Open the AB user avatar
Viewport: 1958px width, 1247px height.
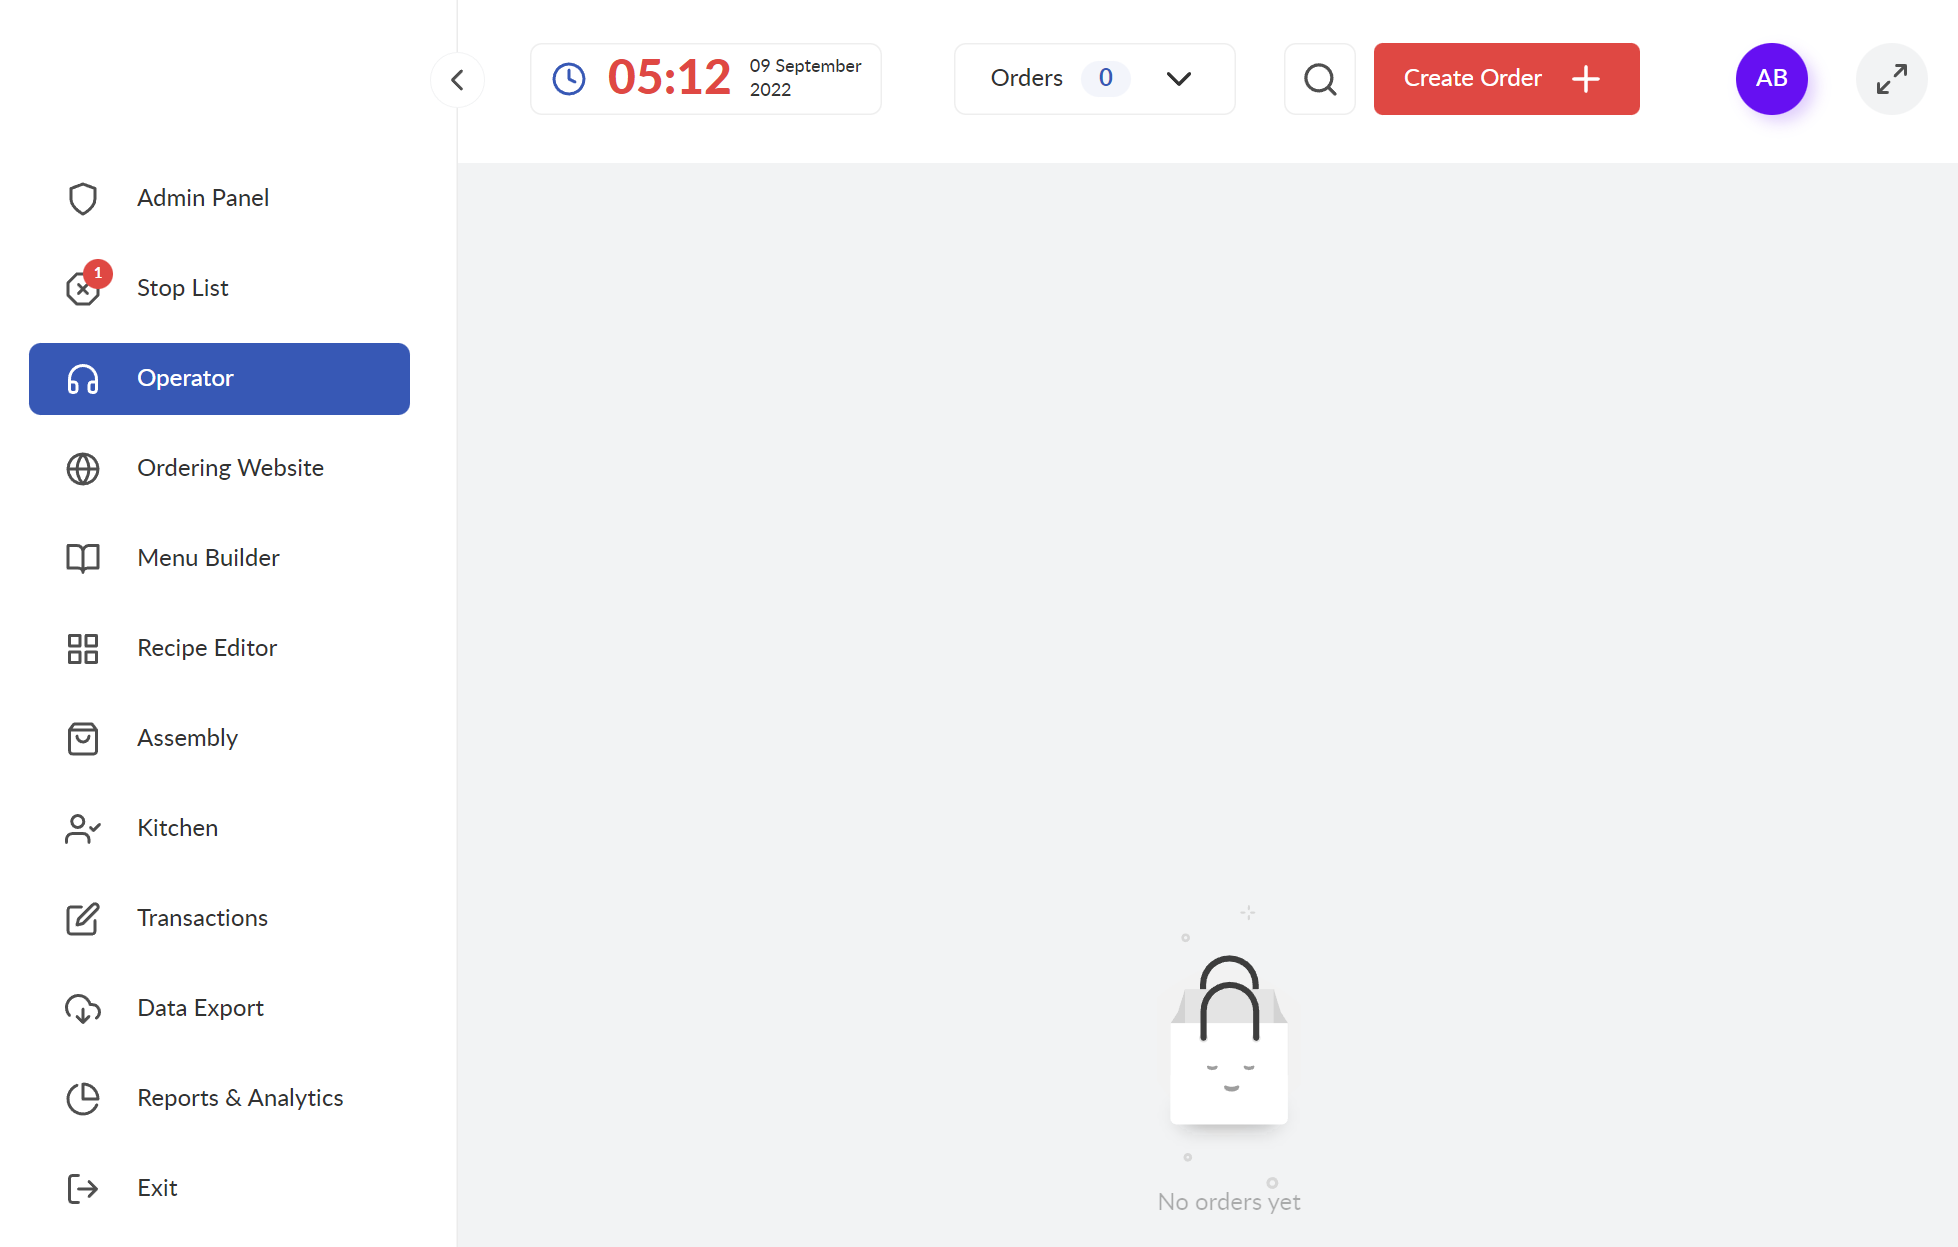tap(1772, 79)
